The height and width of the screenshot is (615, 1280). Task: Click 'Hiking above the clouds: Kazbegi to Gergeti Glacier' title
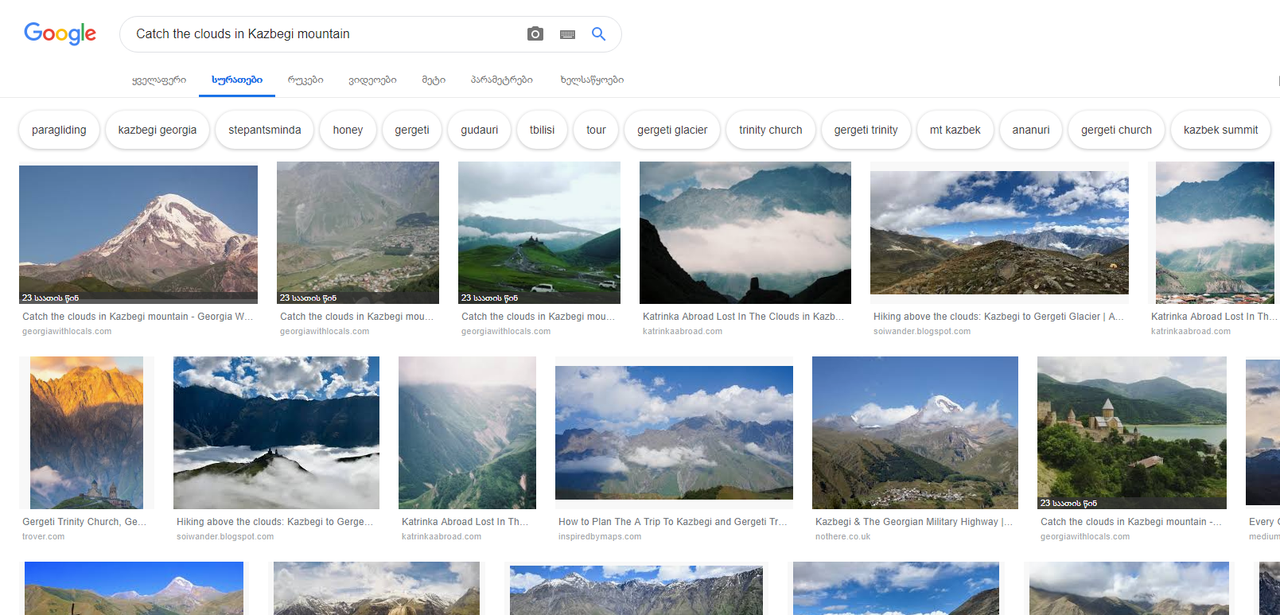(x=998, y=317)
